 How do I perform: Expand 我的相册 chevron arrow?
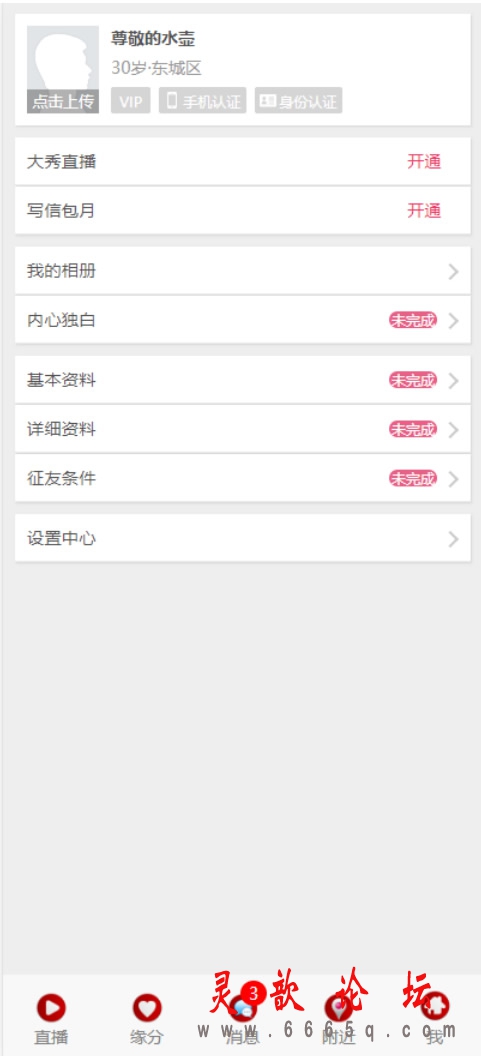click(x=453, y=271)
